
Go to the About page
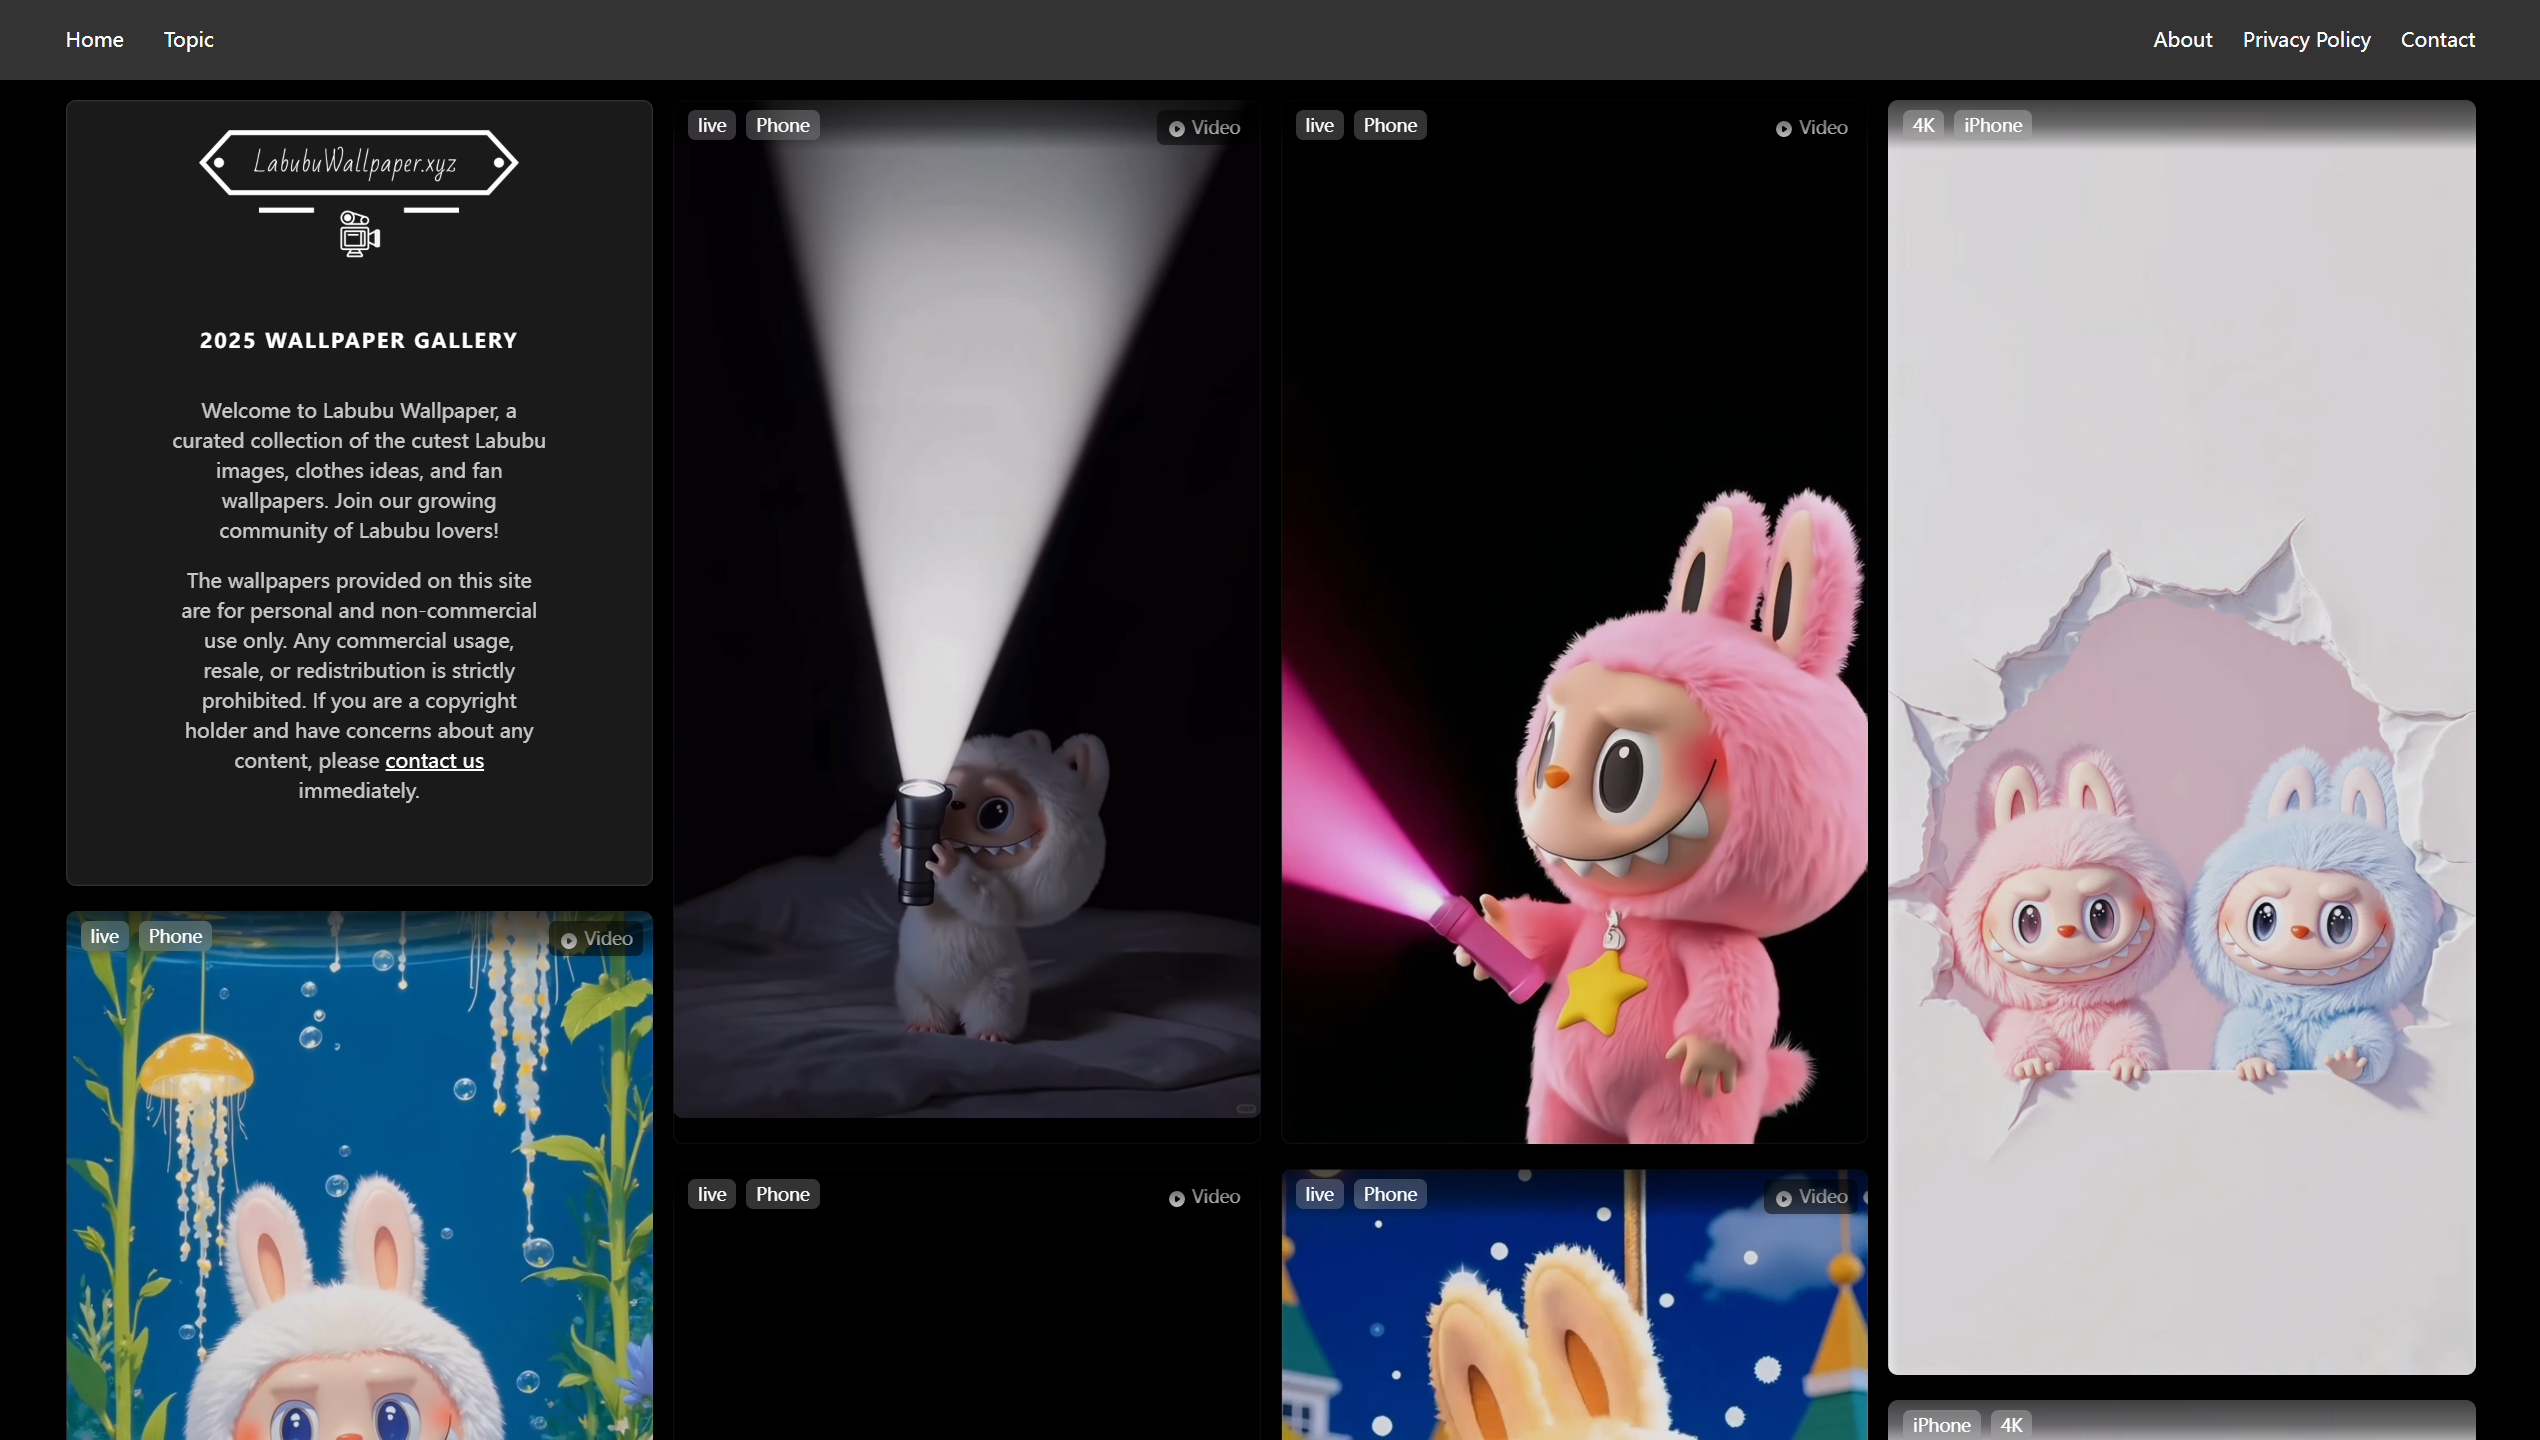click(x=2182, y=40)
